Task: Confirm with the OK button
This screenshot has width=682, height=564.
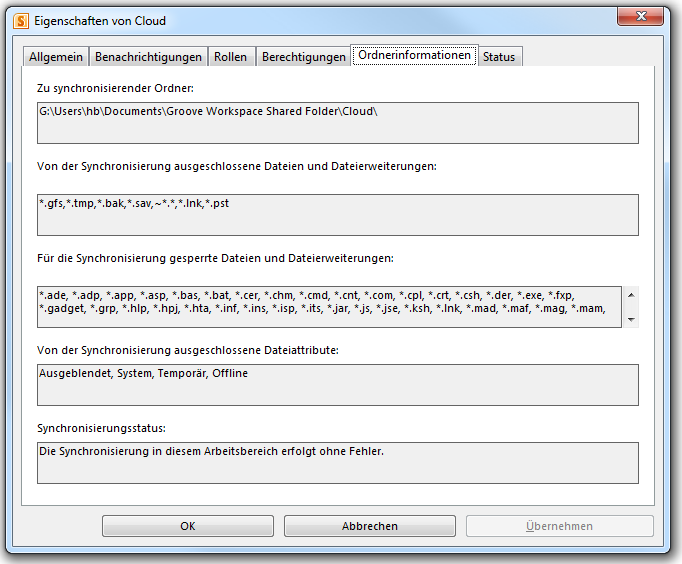Action: [187, 526]
